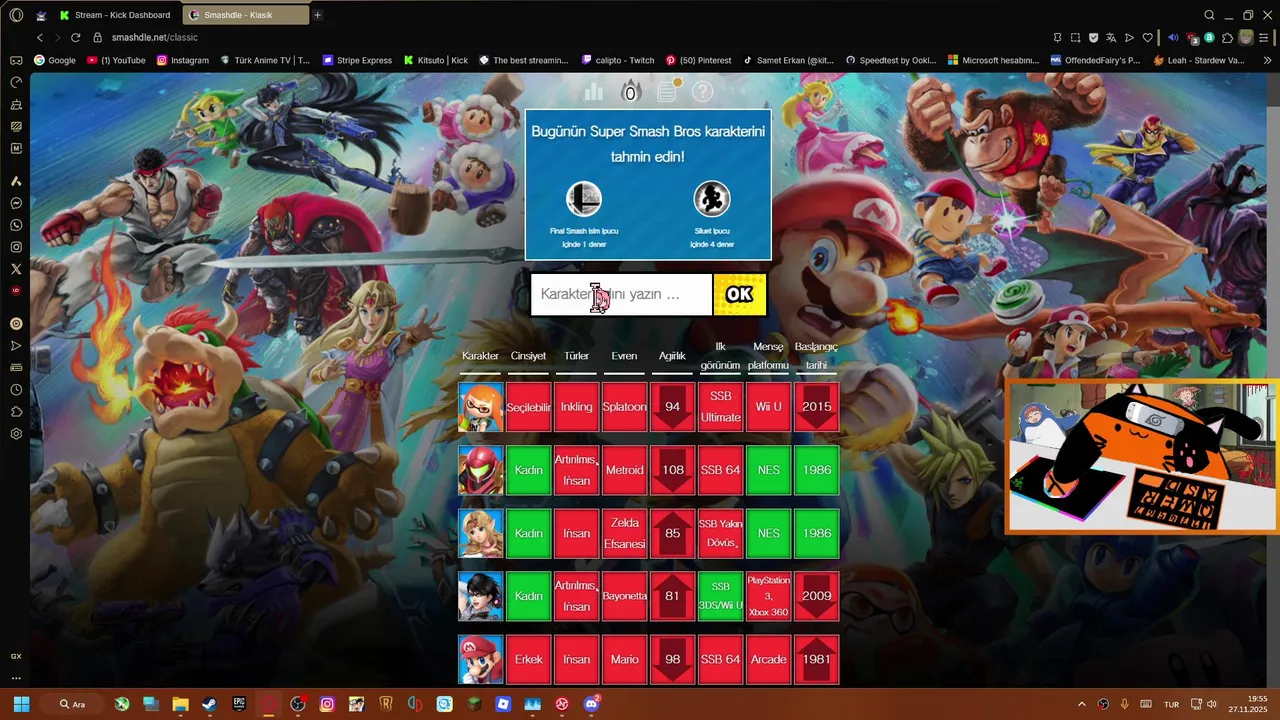This screenshot has height=720, width=1280.
Task: Open the Speedtest by Ookla bookmark
Action: point(891,60)
